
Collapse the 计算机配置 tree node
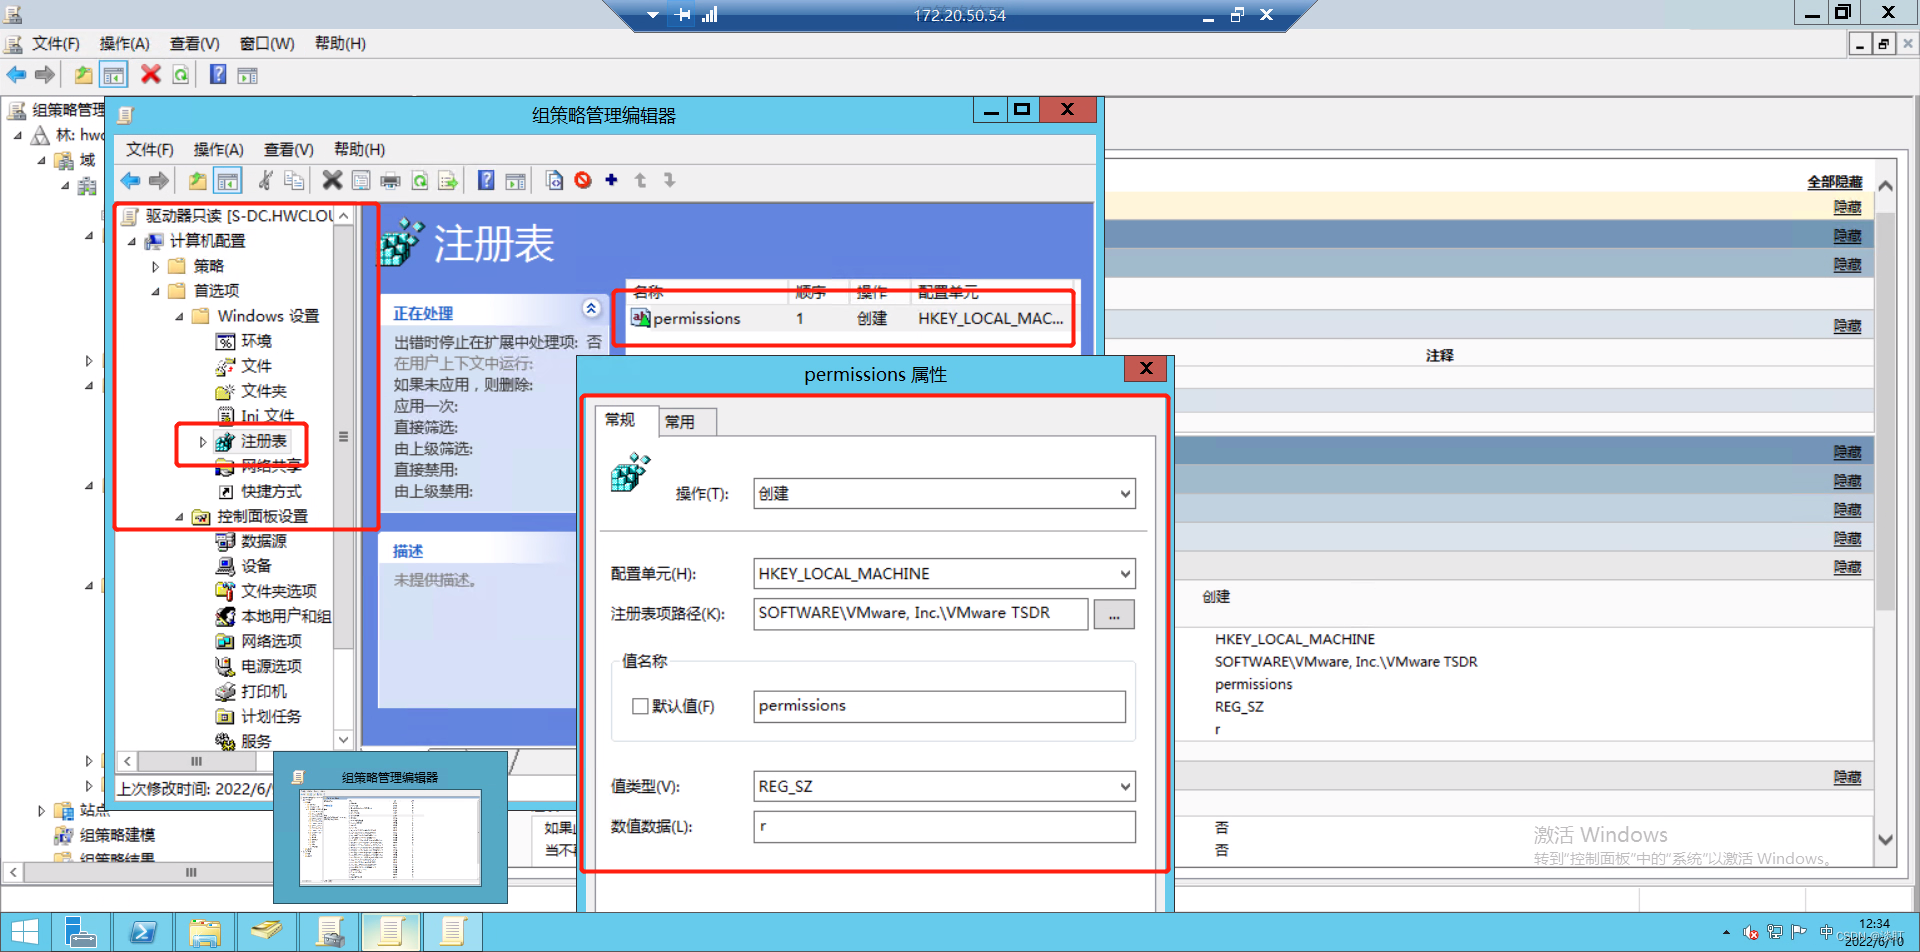131,241
